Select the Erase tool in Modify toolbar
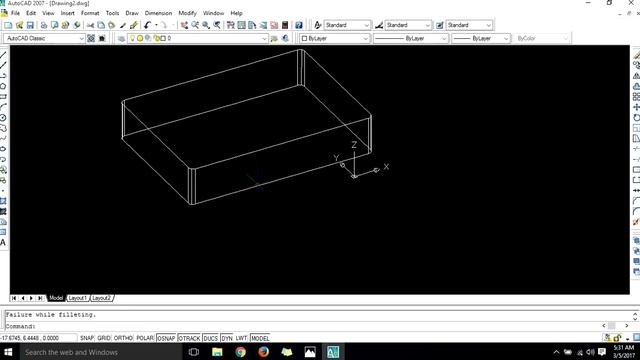This screenshot has width=640, height=360. click(636, 55)
